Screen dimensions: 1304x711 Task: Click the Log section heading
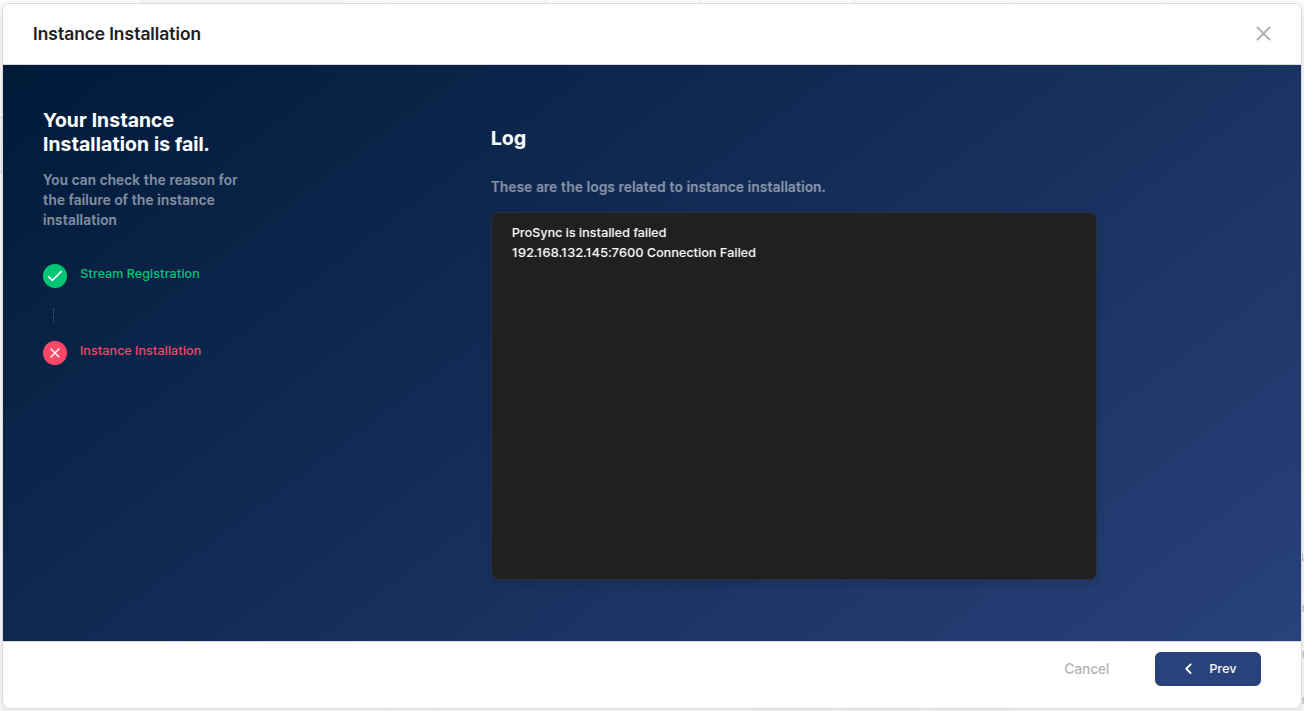pyautogui.click(x=508, y=139)
